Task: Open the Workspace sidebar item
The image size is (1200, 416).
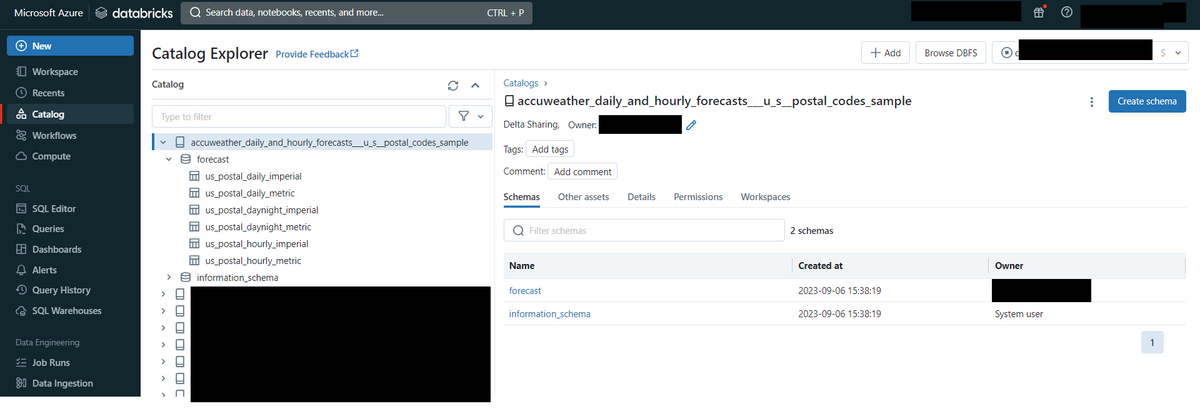Action: point(55,72)
